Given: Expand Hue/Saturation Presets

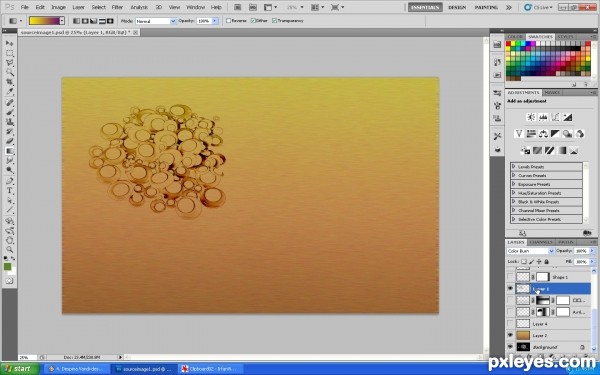Looking at the screenshot, I should [514, 193].
